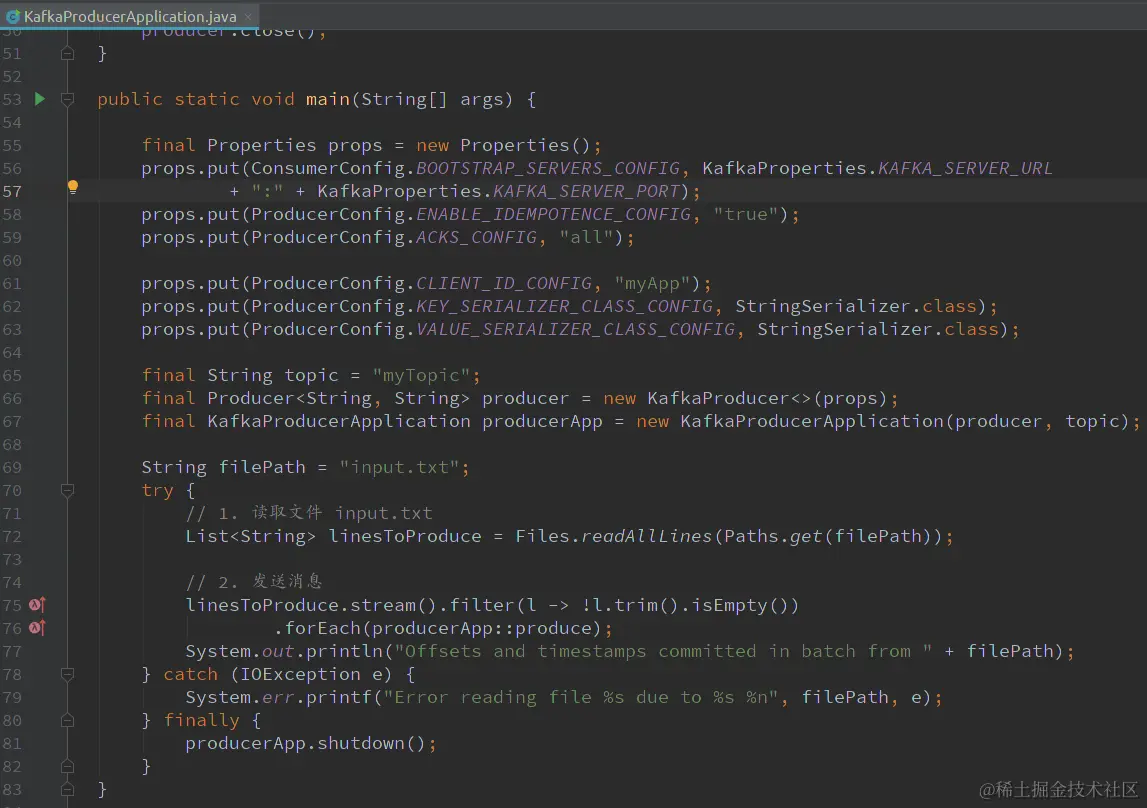Click producerApp.shutdown() call
1147x808 pixels.
(x=305, y=743)
